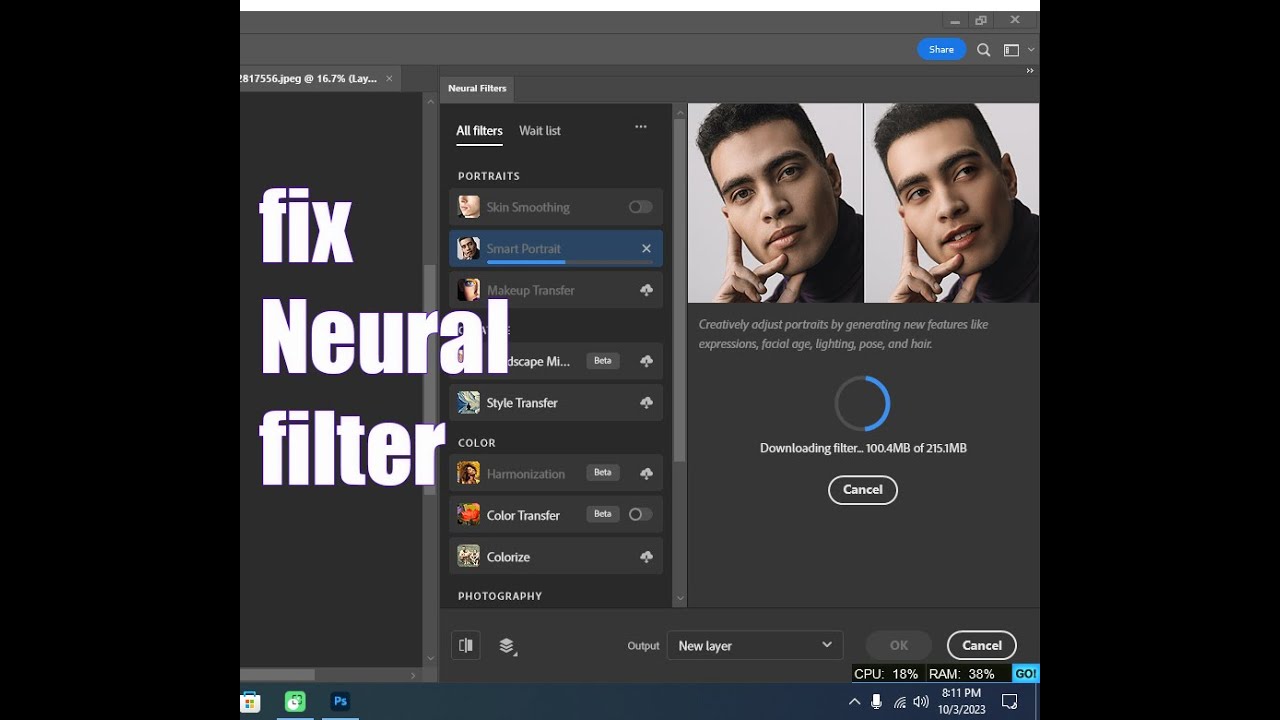This screenshot has height=720, width=1280.
Task: Click the Smart Portrait filter thumbnail icon
Action: (468, 249)
